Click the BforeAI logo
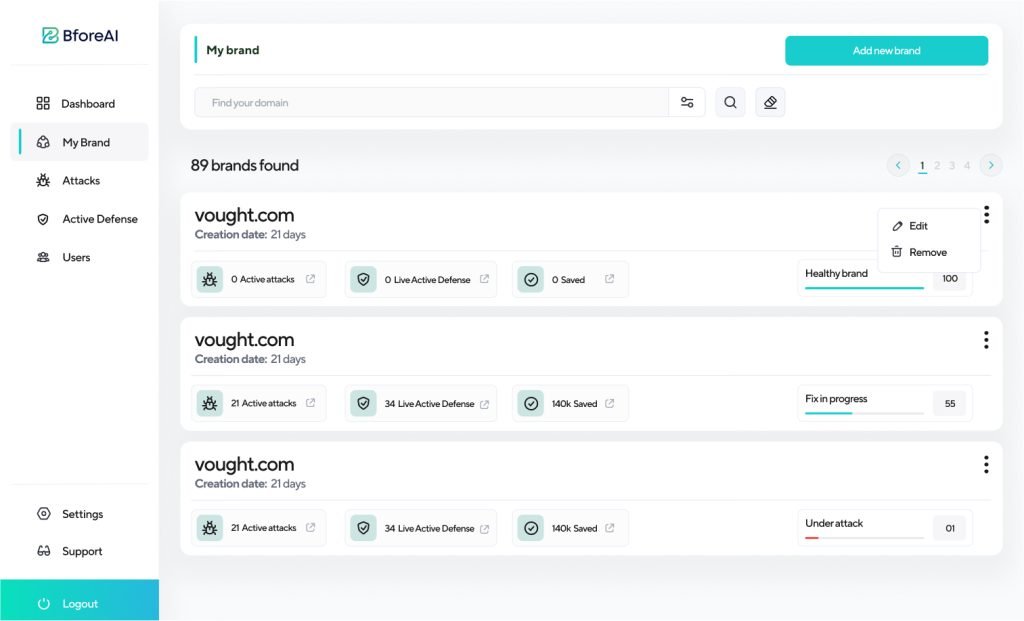The image size is (1024, 621). (x=80, y=36)
